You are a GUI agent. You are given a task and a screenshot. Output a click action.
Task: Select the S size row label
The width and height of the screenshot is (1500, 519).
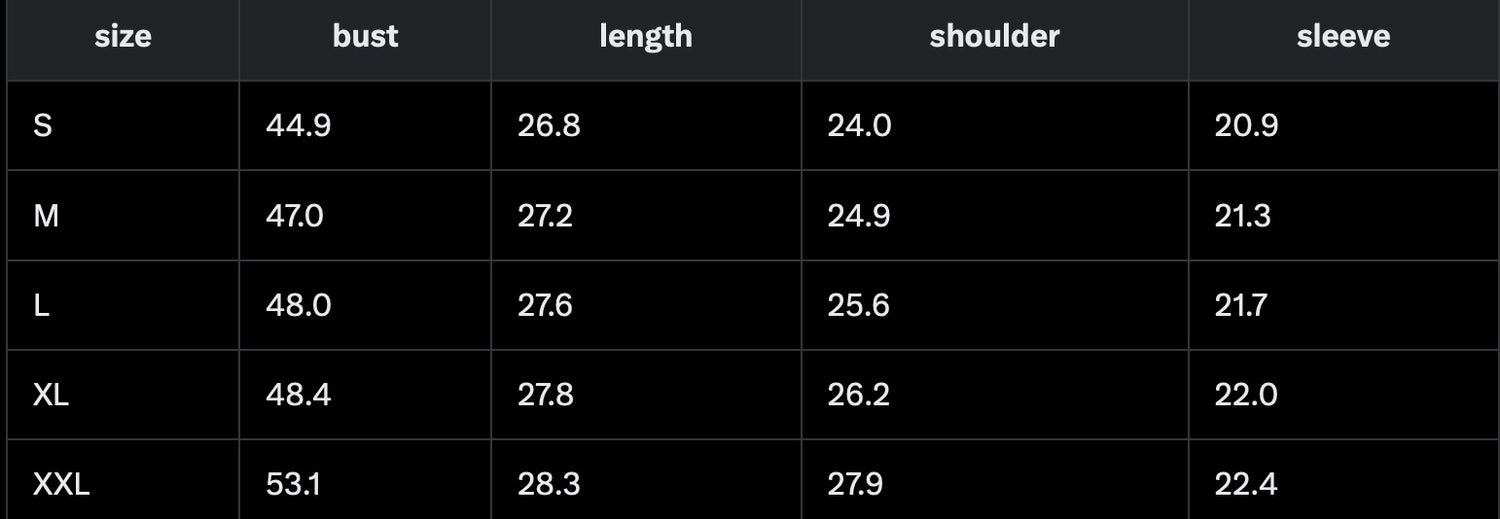coord(42,126)
